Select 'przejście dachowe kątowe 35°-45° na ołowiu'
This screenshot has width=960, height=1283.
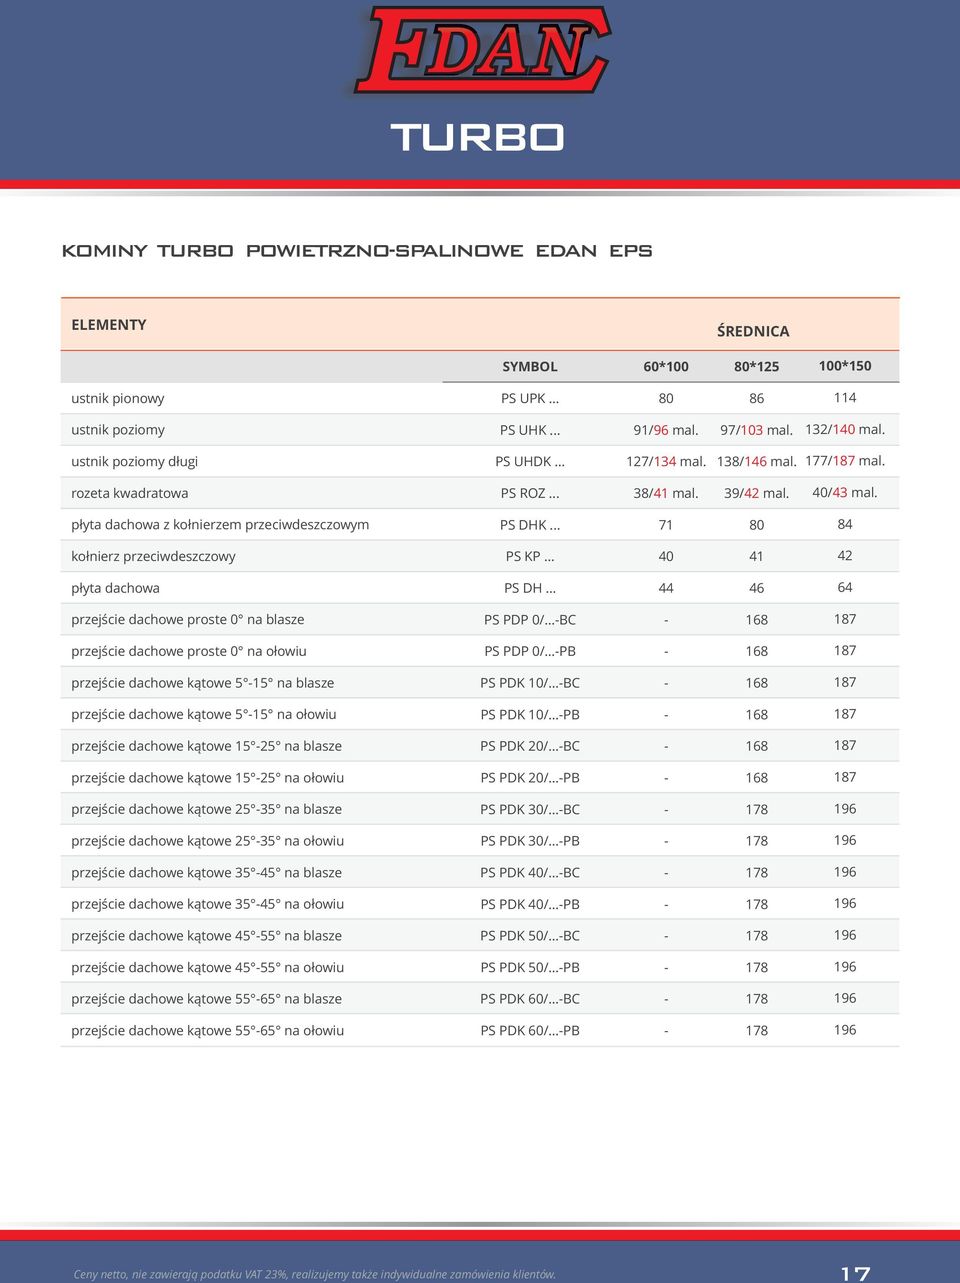(x=208, y=905)
